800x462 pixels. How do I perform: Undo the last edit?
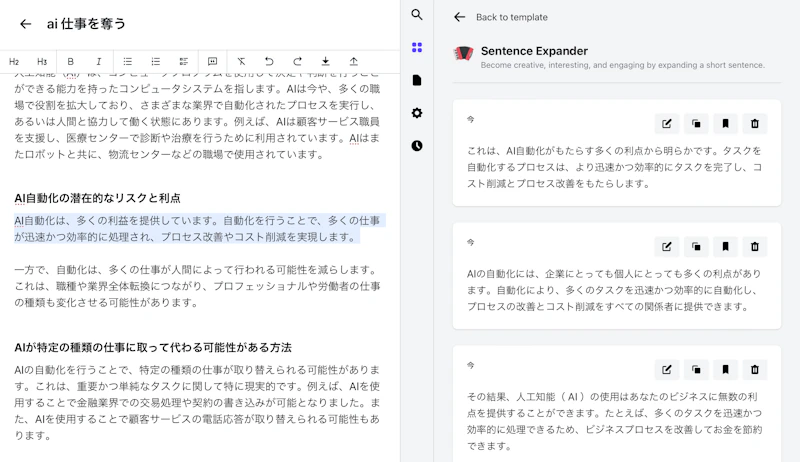[x=269, y=62]
